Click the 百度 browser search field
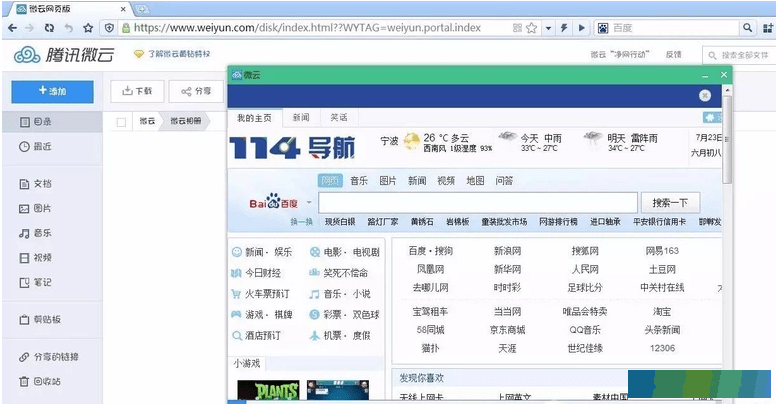This screenshot has height=404, width=776. tap(674, 28)
